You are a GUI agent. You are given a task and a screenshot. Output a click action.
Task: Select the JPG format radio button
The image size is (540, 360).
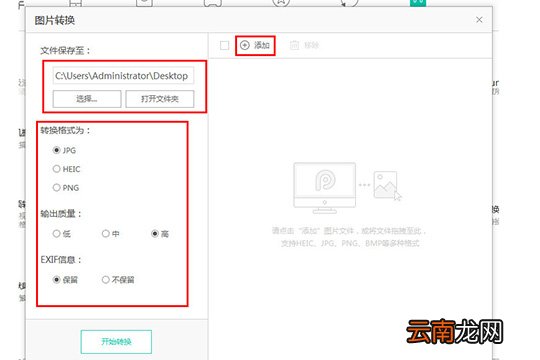point(56,150)
